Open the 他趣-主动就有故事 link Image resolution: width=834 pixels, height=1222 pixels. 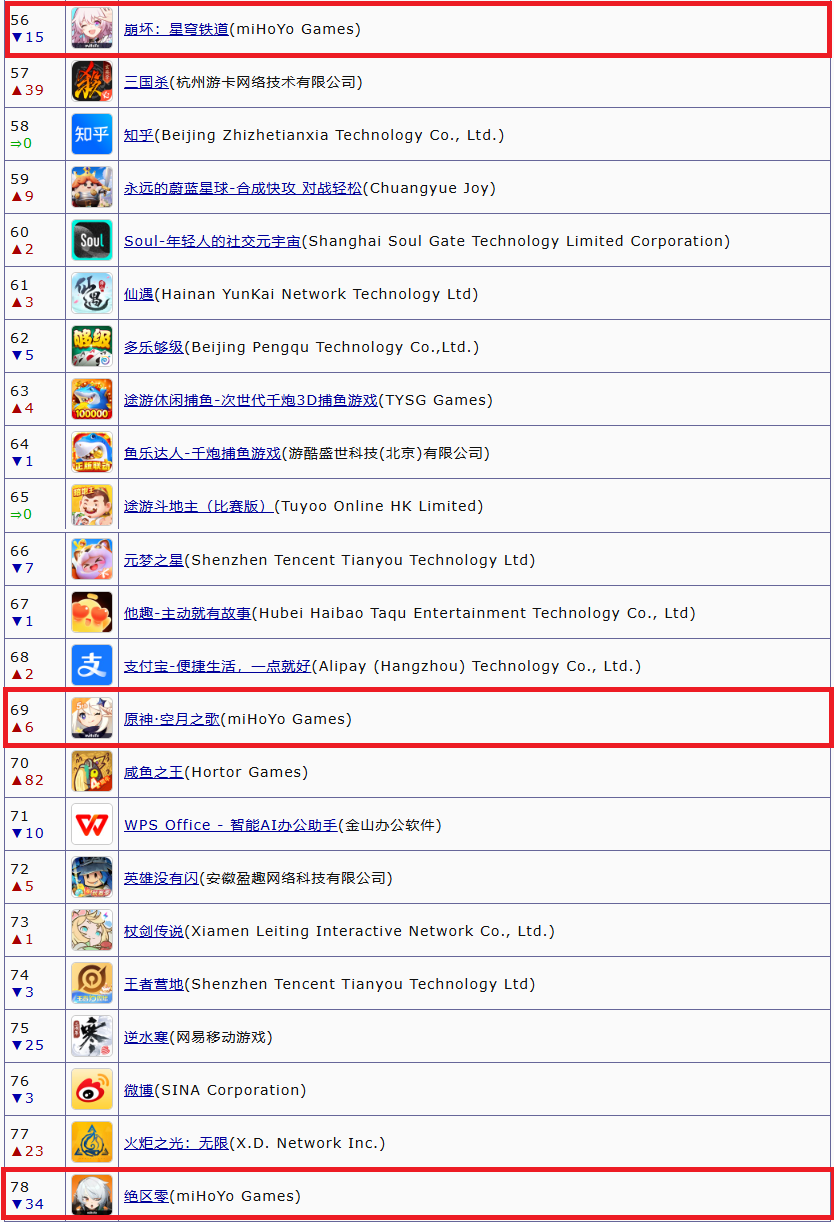click(x=187, y=613)
